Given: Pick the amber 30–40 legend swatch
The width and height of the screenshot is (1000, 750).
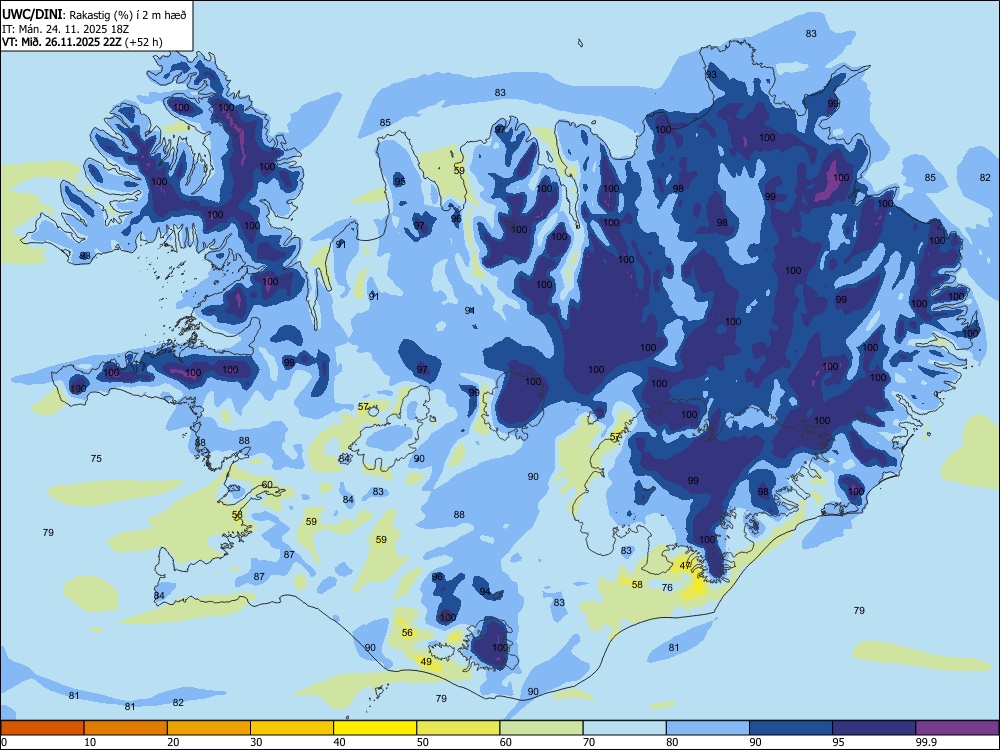Looking at the screenshot, I should tap(292, 728).
